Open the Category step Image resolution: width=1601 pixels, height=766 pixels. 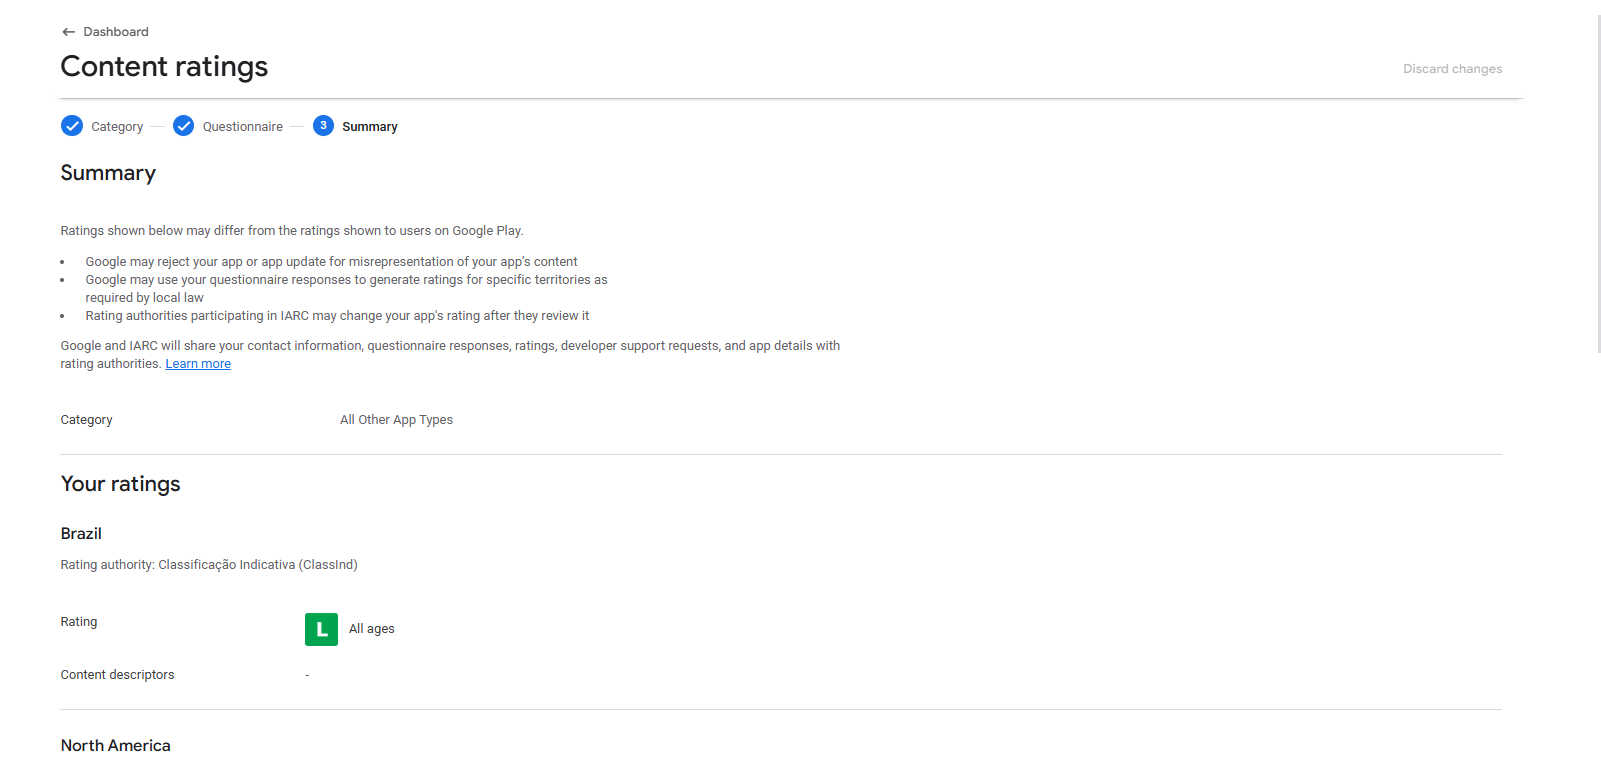(117, 127)
